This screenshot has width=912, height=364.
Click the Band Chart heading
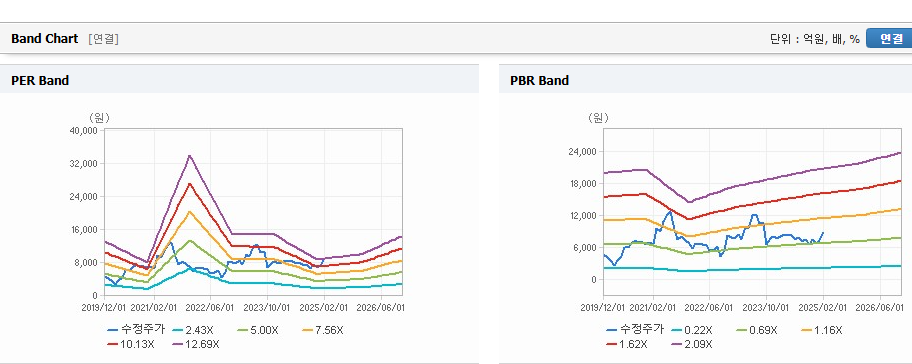point(44,39)
